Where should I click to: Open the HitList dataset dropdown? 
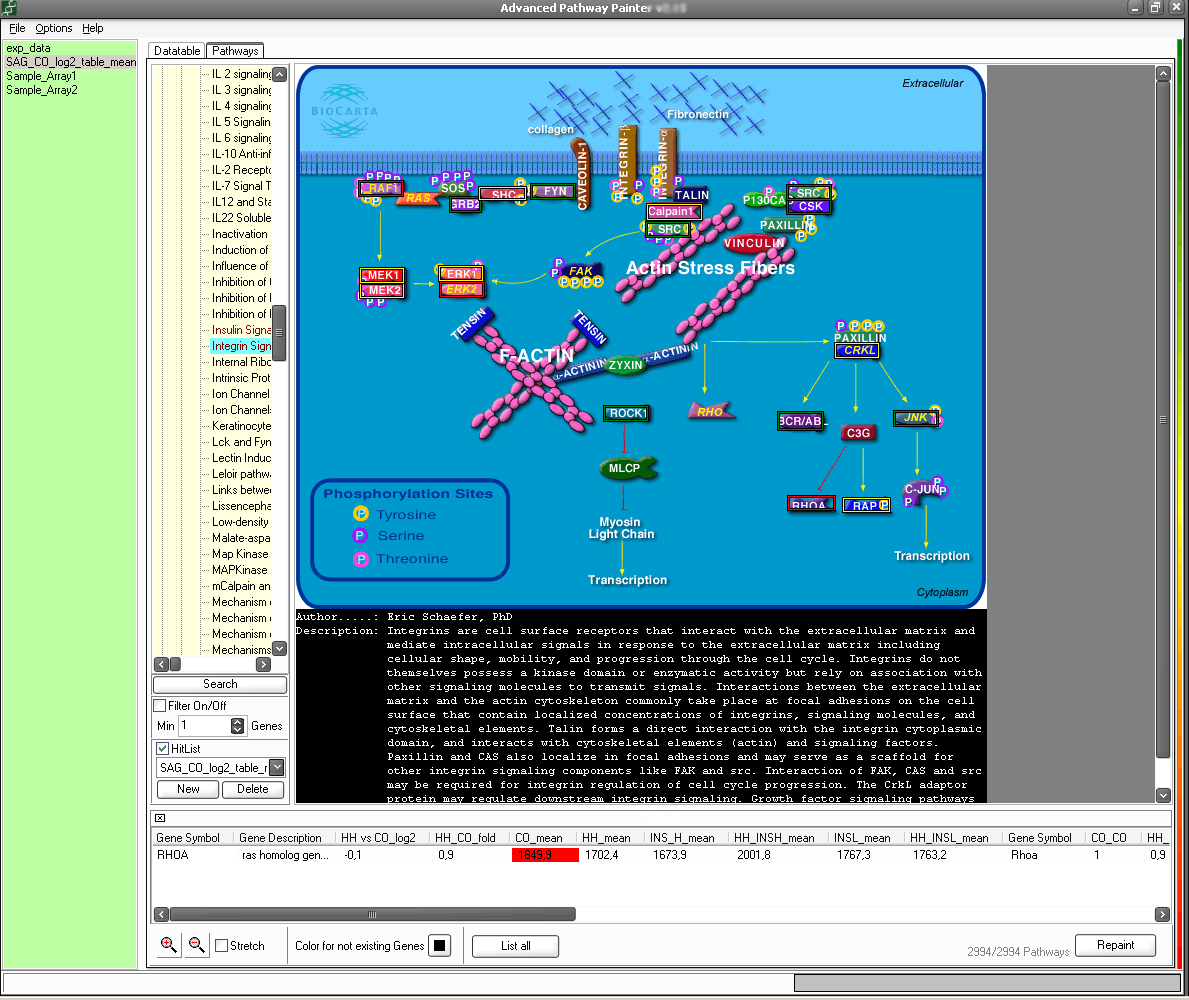[277, 768]
